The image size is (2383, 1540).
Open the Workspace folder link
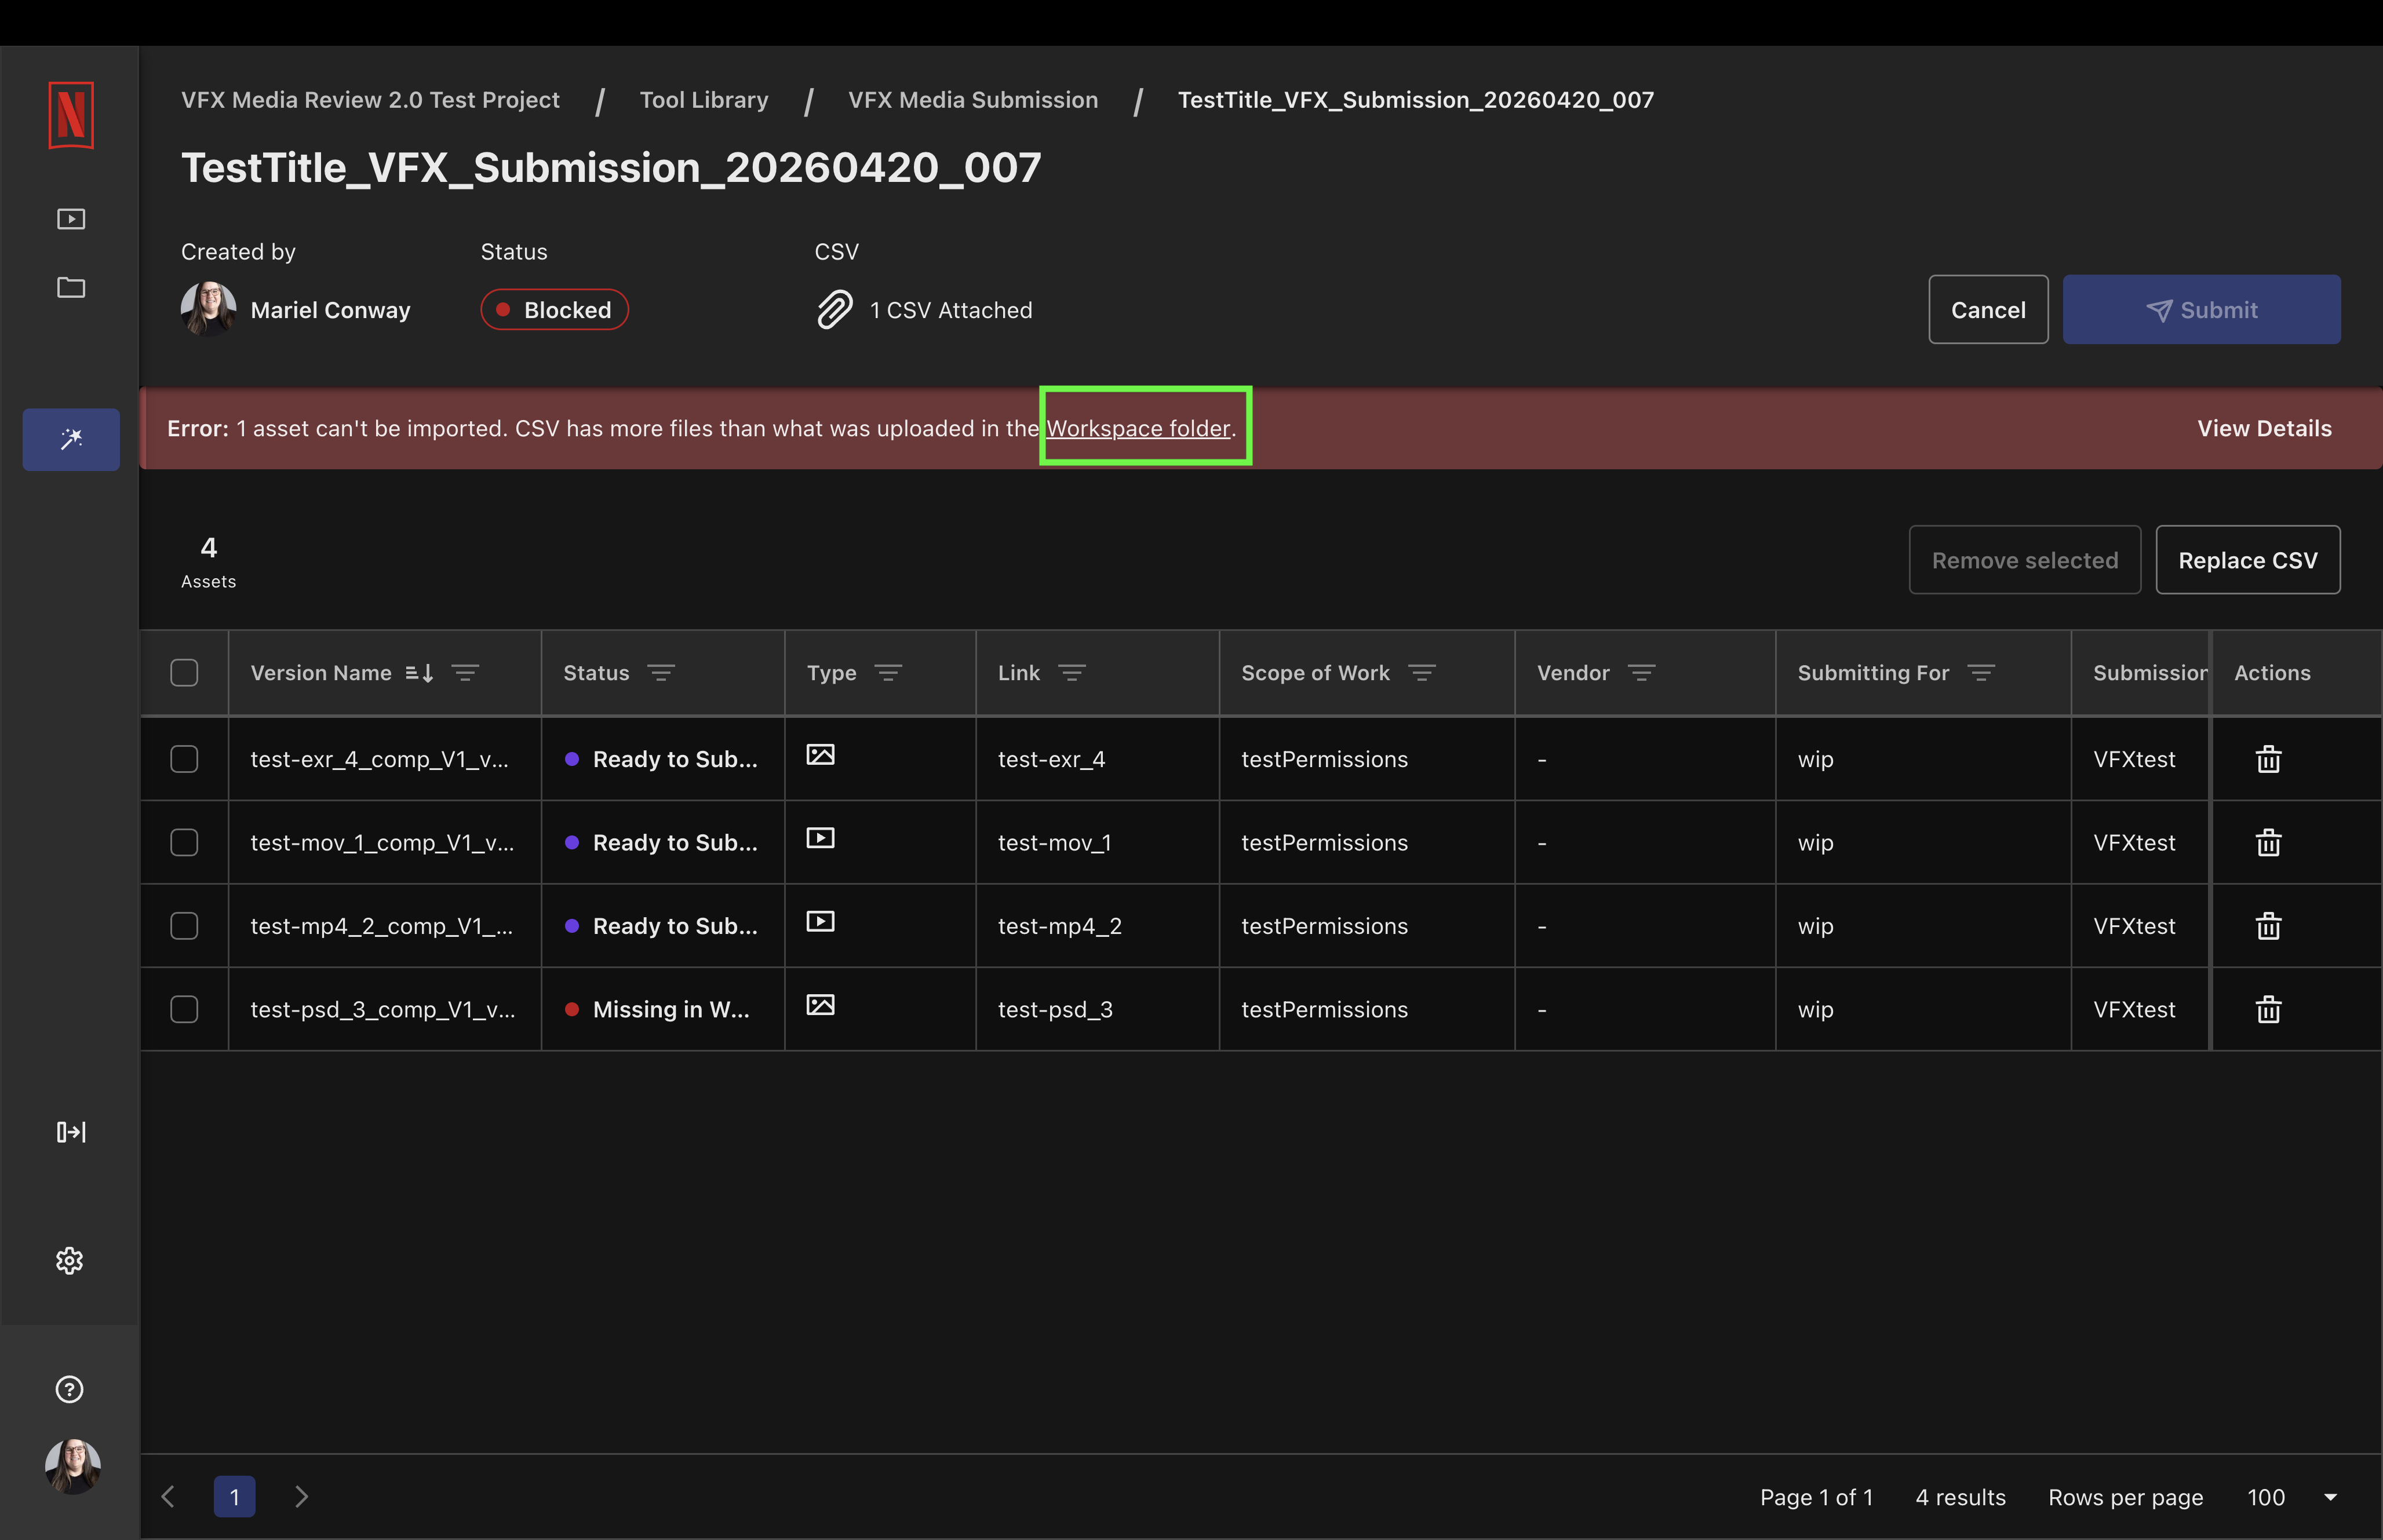click(1138, 429)
